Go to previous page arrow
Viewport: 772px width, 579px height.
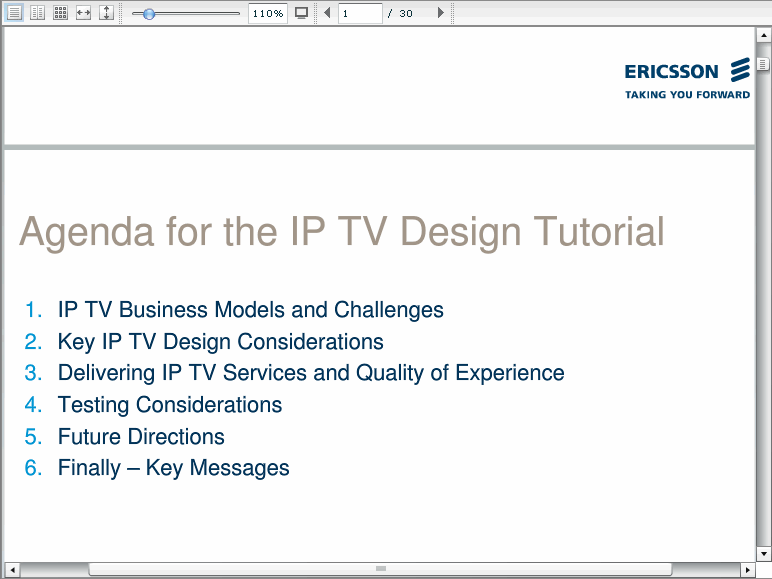click(327, 12)
